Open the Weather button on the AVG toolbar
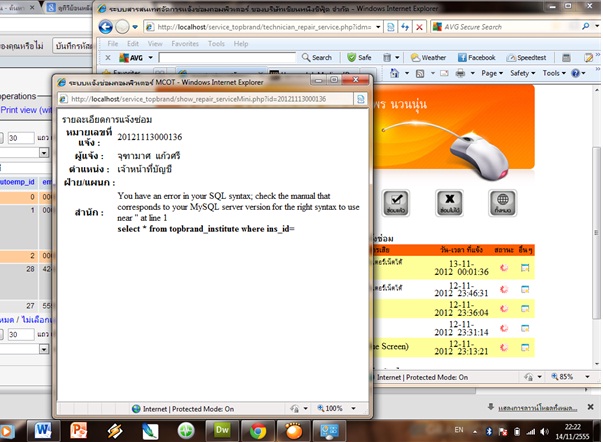The image size is (603, 442). (428, 58)
